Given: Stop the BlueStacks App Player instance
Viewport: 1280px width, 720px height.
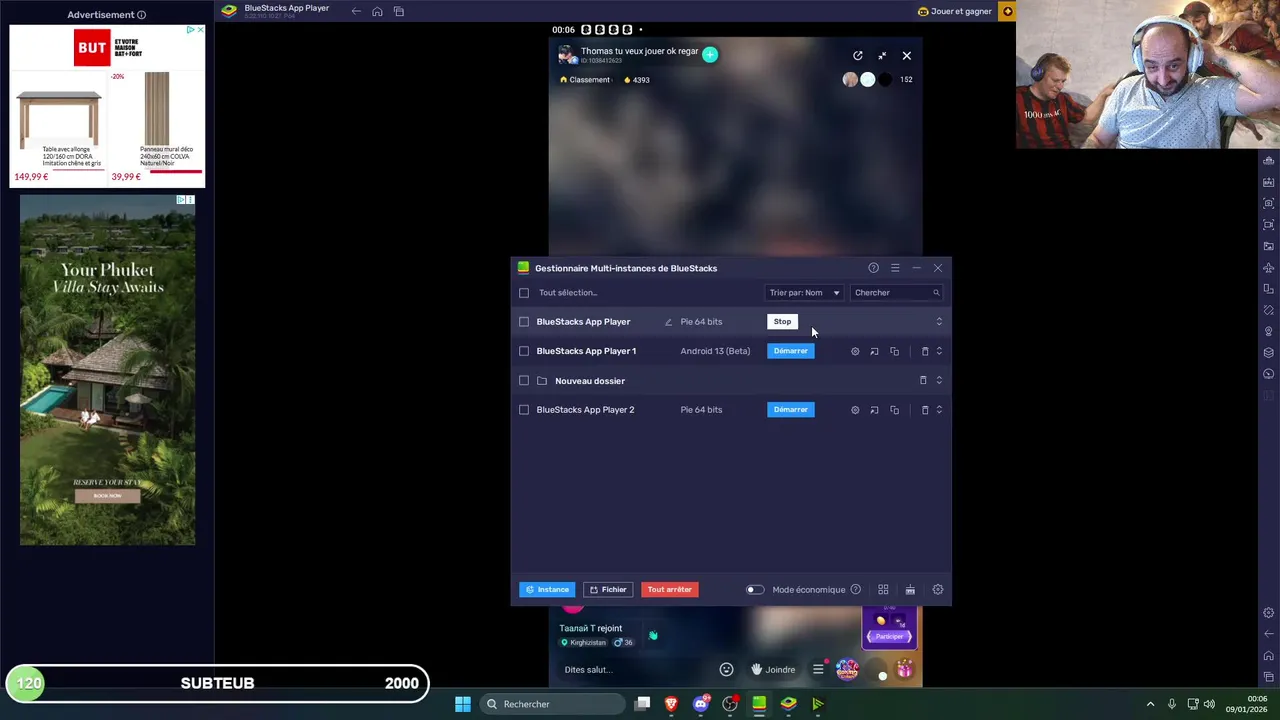Looking at the screenshot, I should tap(782, 322).
